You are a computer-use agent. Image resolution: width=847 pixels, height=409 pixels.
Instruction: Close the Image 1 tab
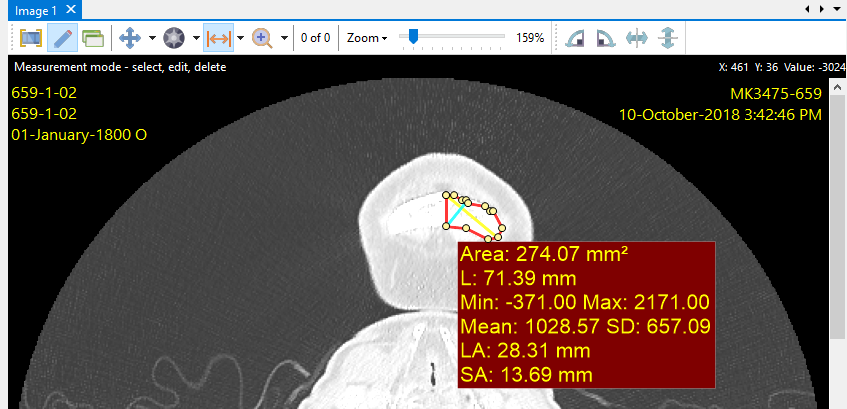pyautogui.click(x=71, y=10)
